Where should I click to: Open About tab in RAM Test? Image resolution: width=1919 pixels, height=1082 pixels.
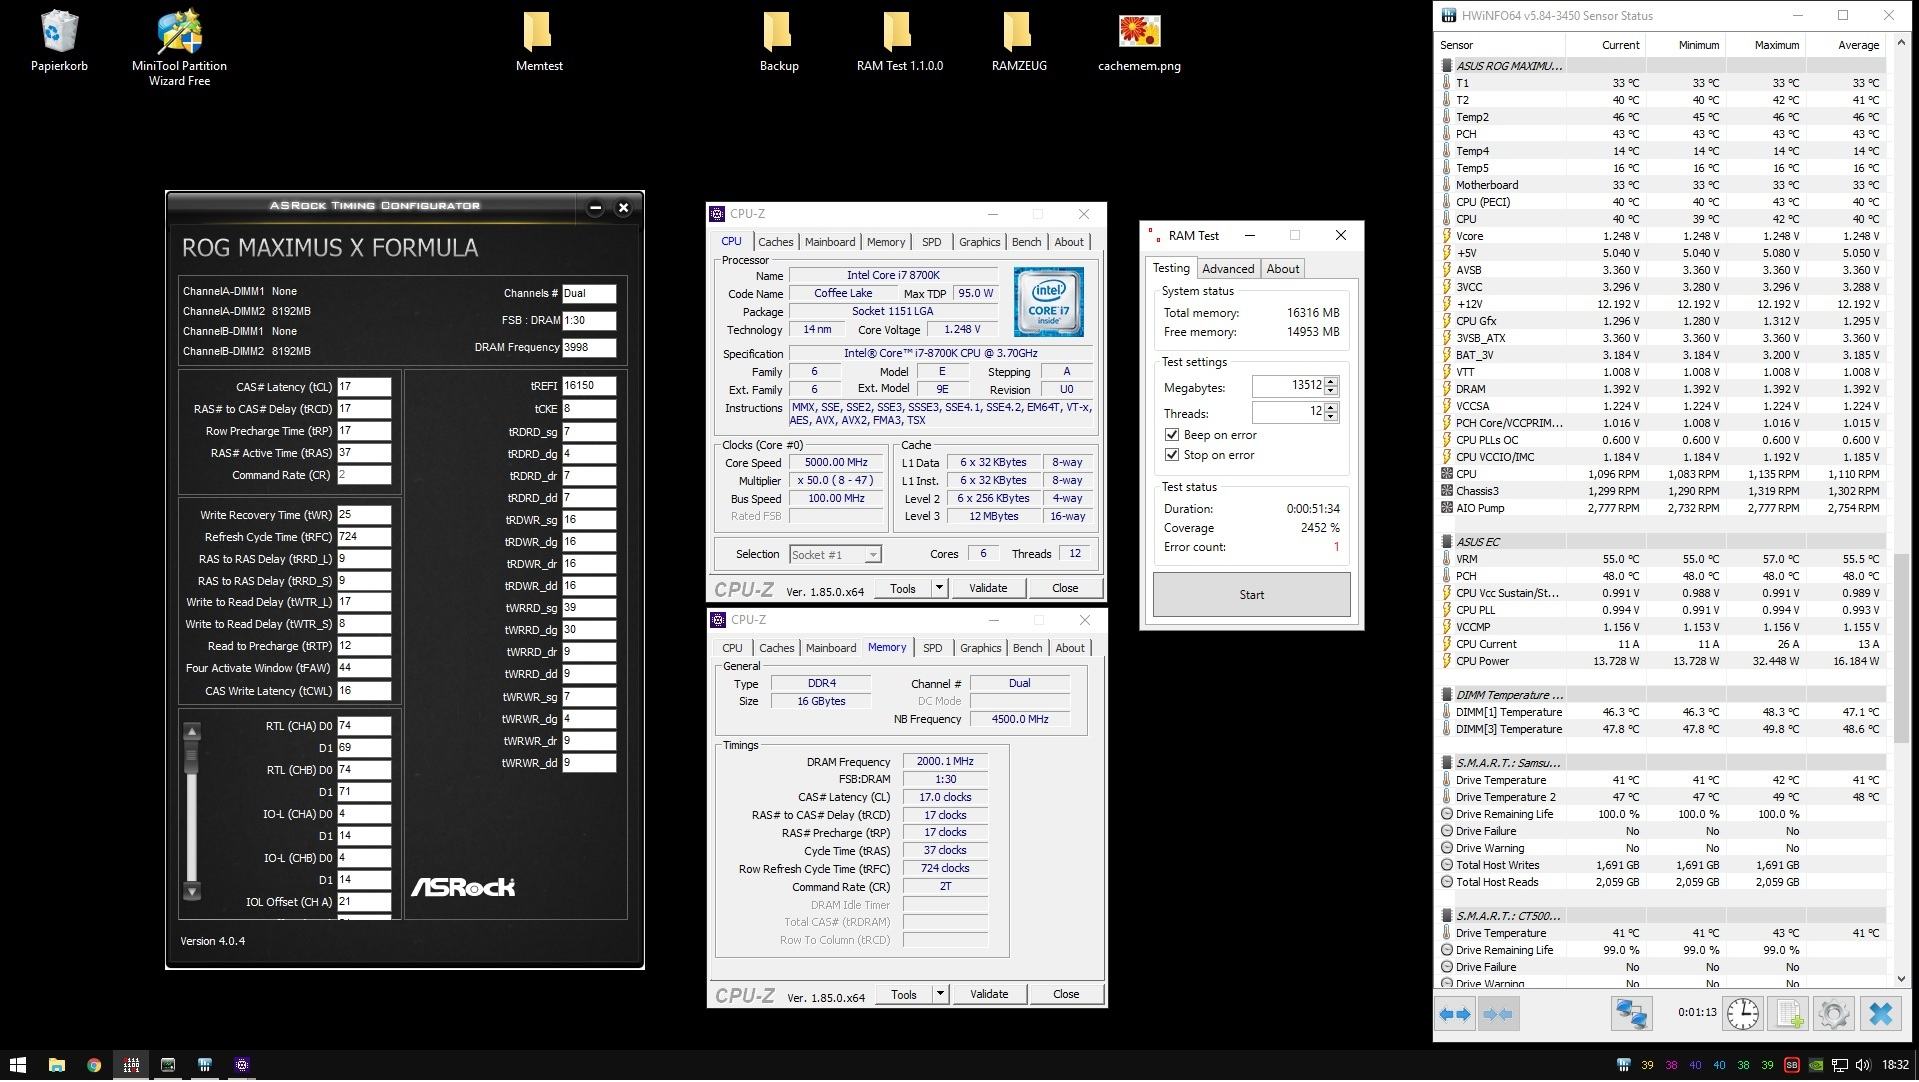pos(1283,269)
